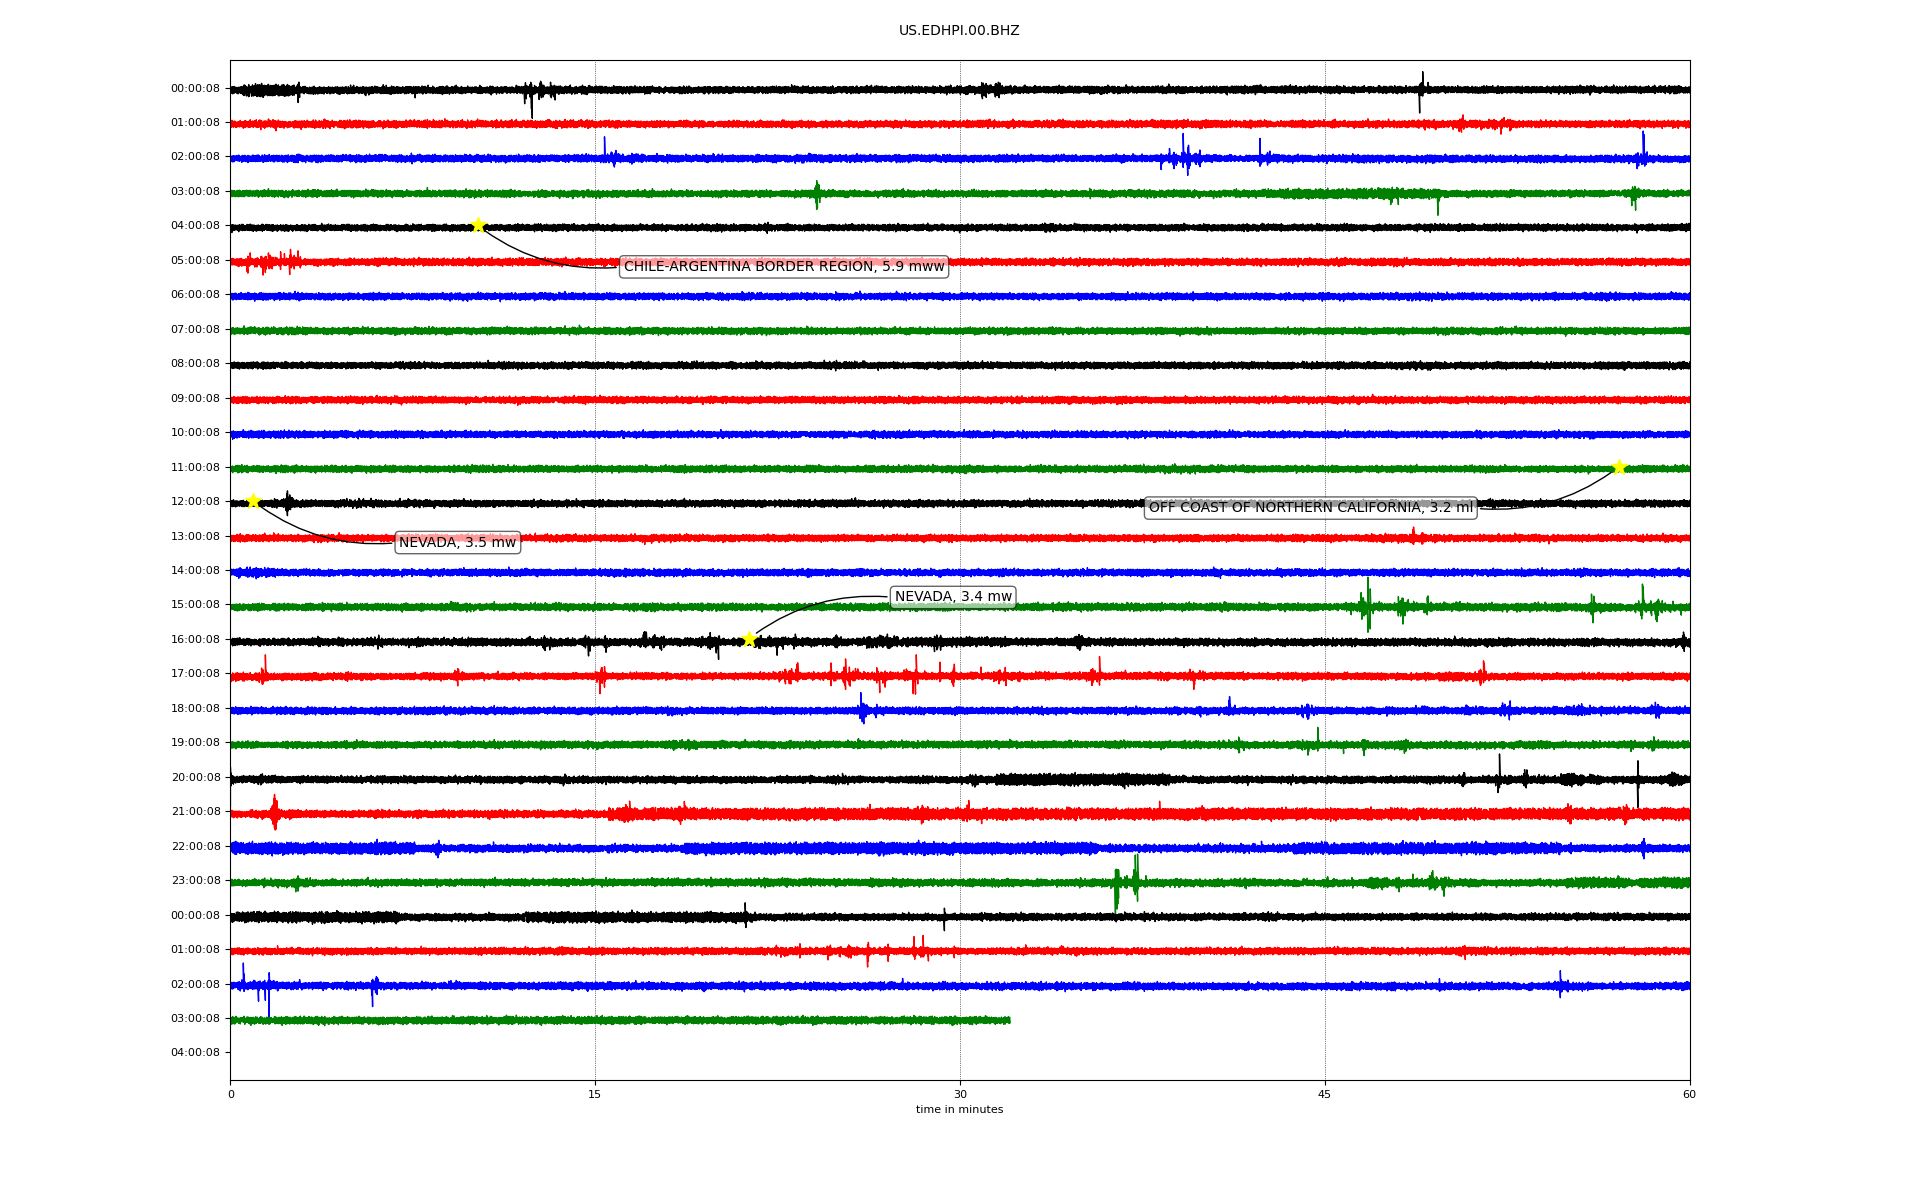The height and width of the screenshot is (1200, 1920).
Task: Click the 23:00:08 row time label
Action: (x=195, y=881)
